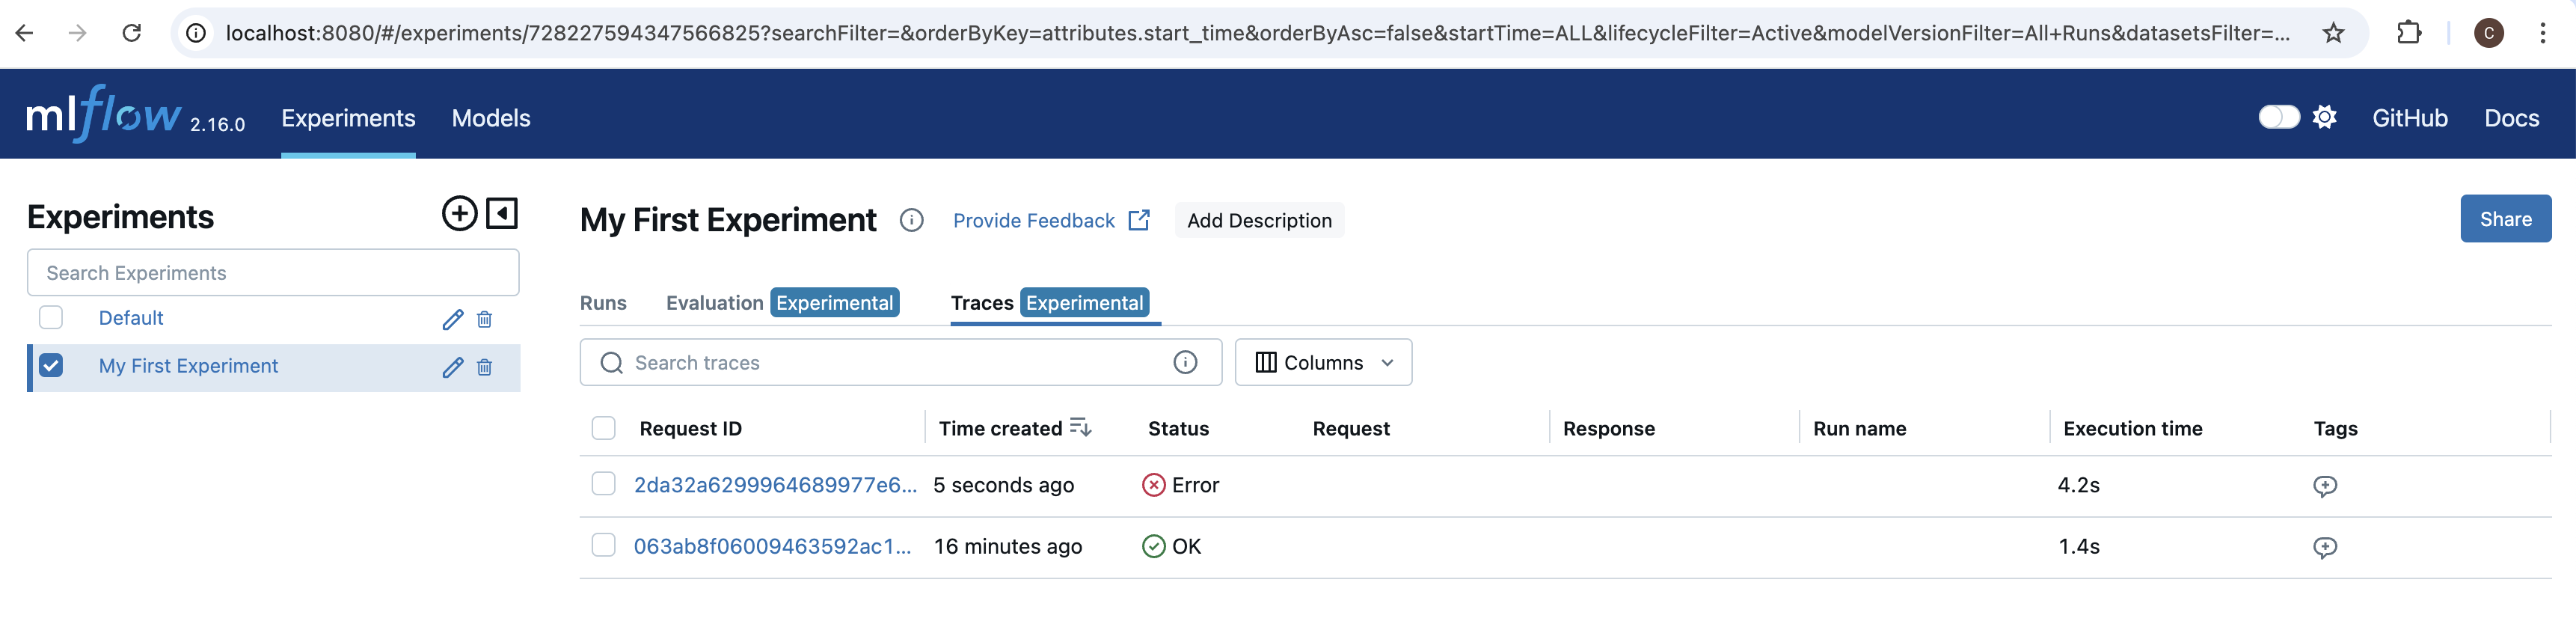Click the Share button
Screen dimensions: 2576x639
pos(2505,219)
